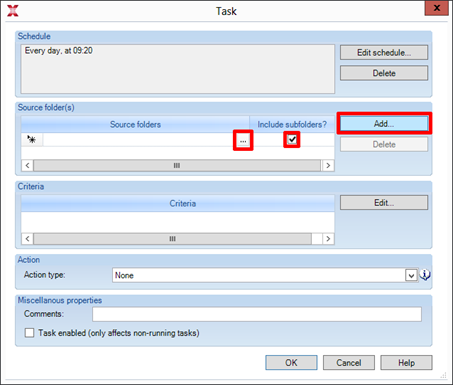This screenshot has width=453, height=385.
Task: Open the Criteria Edit button
Action: coord(384,203)
